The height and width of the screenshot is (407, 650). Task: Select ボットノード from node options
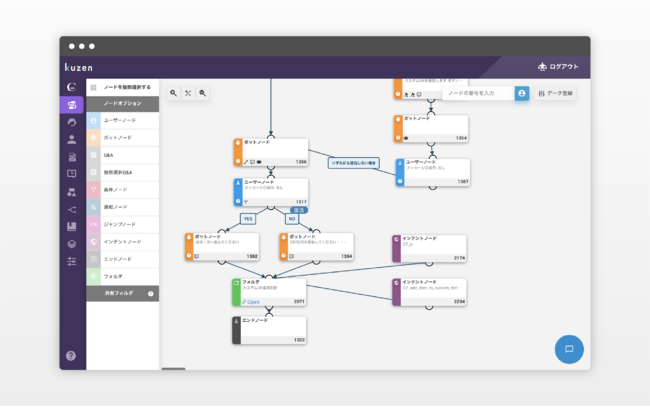coord(123,138)
